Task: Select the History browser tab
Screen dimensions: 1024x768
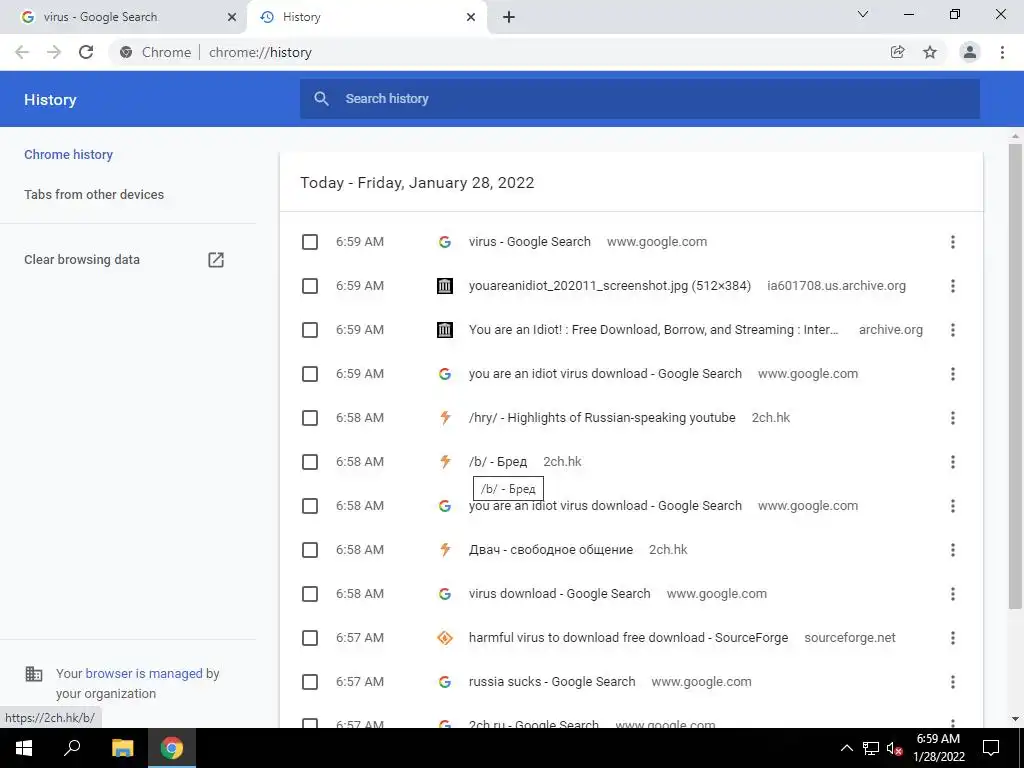Action: click(366, 18)
